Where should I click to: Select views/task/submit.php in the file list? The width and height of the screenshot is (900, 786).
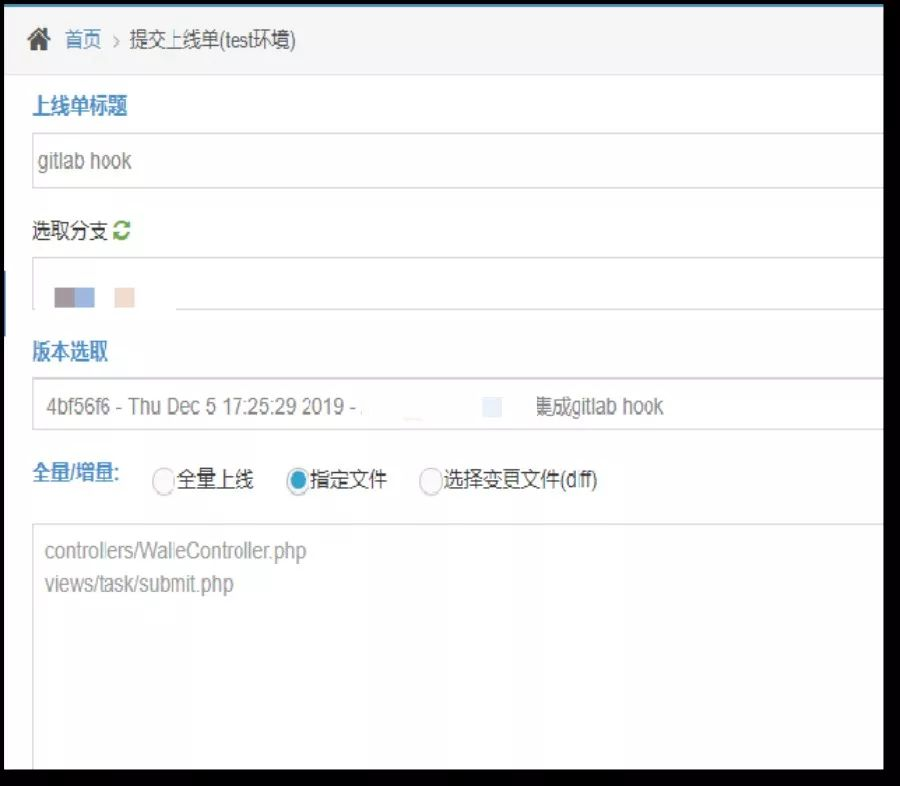(139, 583)
